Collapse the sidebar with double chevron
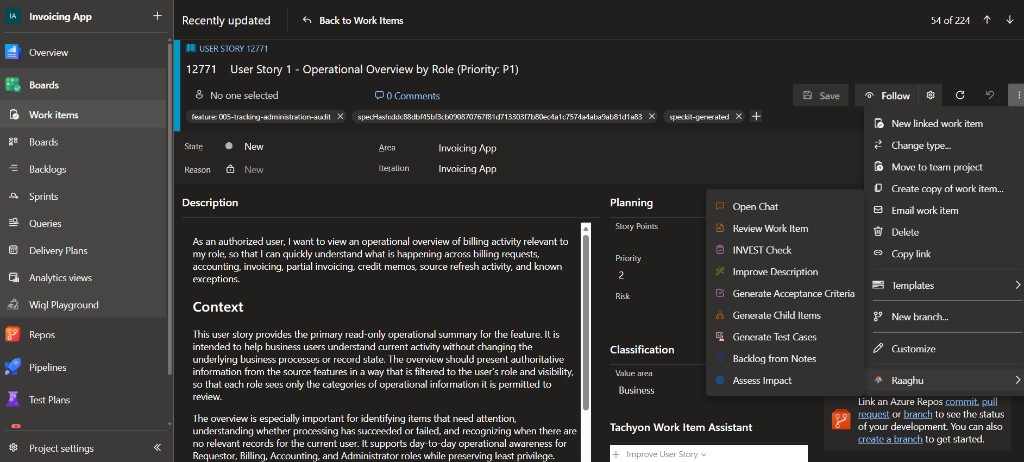Viewport: 1024px width, 462px height. tap(157, 448)
